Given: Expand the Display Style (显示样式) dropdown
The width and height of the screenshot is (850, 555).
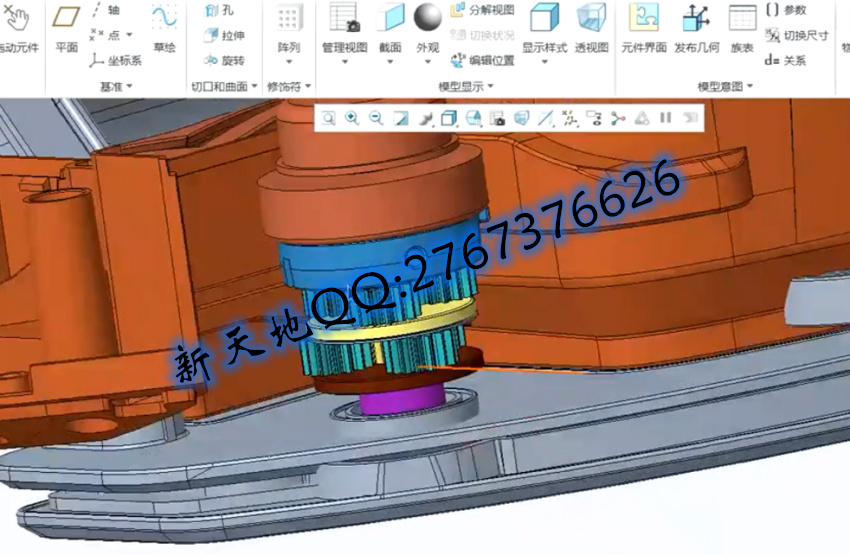Looking at the screenshot, I should [x=545, y=62].
